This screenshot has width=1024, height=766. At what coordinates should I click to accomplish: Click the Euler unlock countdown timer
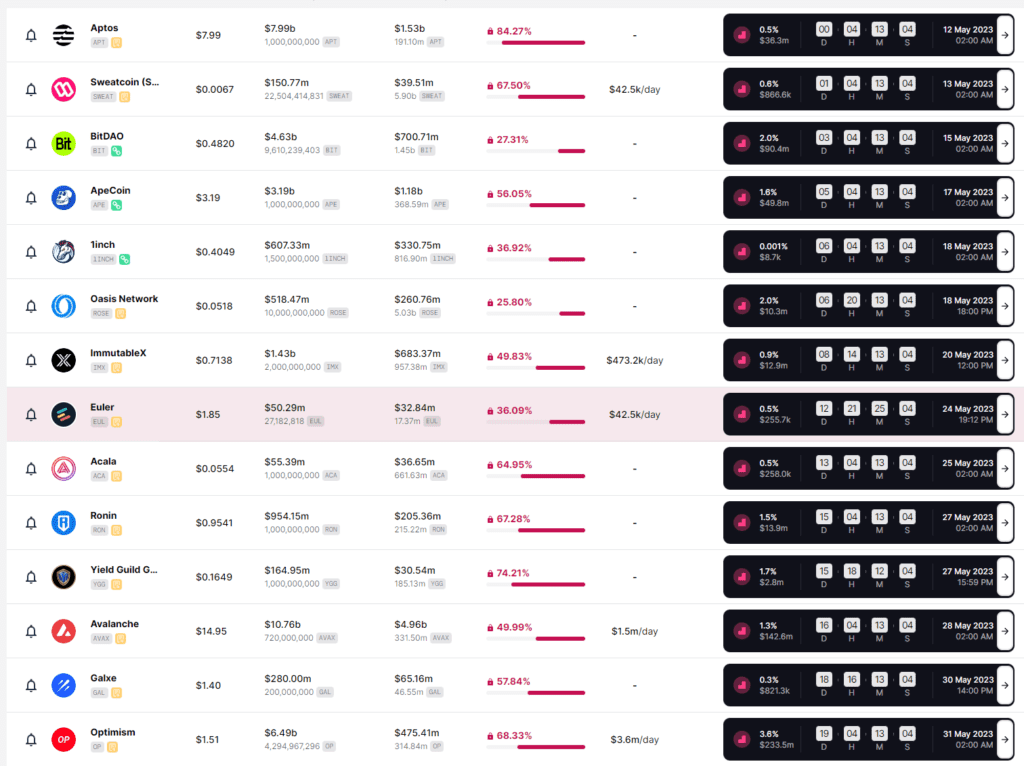click(865, 414)
